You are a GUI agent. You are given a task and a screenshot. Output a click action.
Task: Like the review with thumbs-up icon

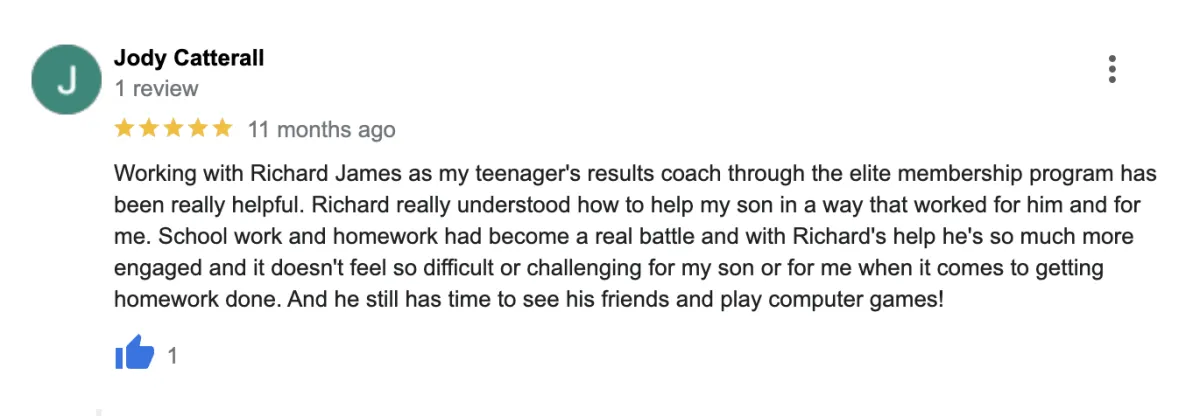[x=134, y=354]
